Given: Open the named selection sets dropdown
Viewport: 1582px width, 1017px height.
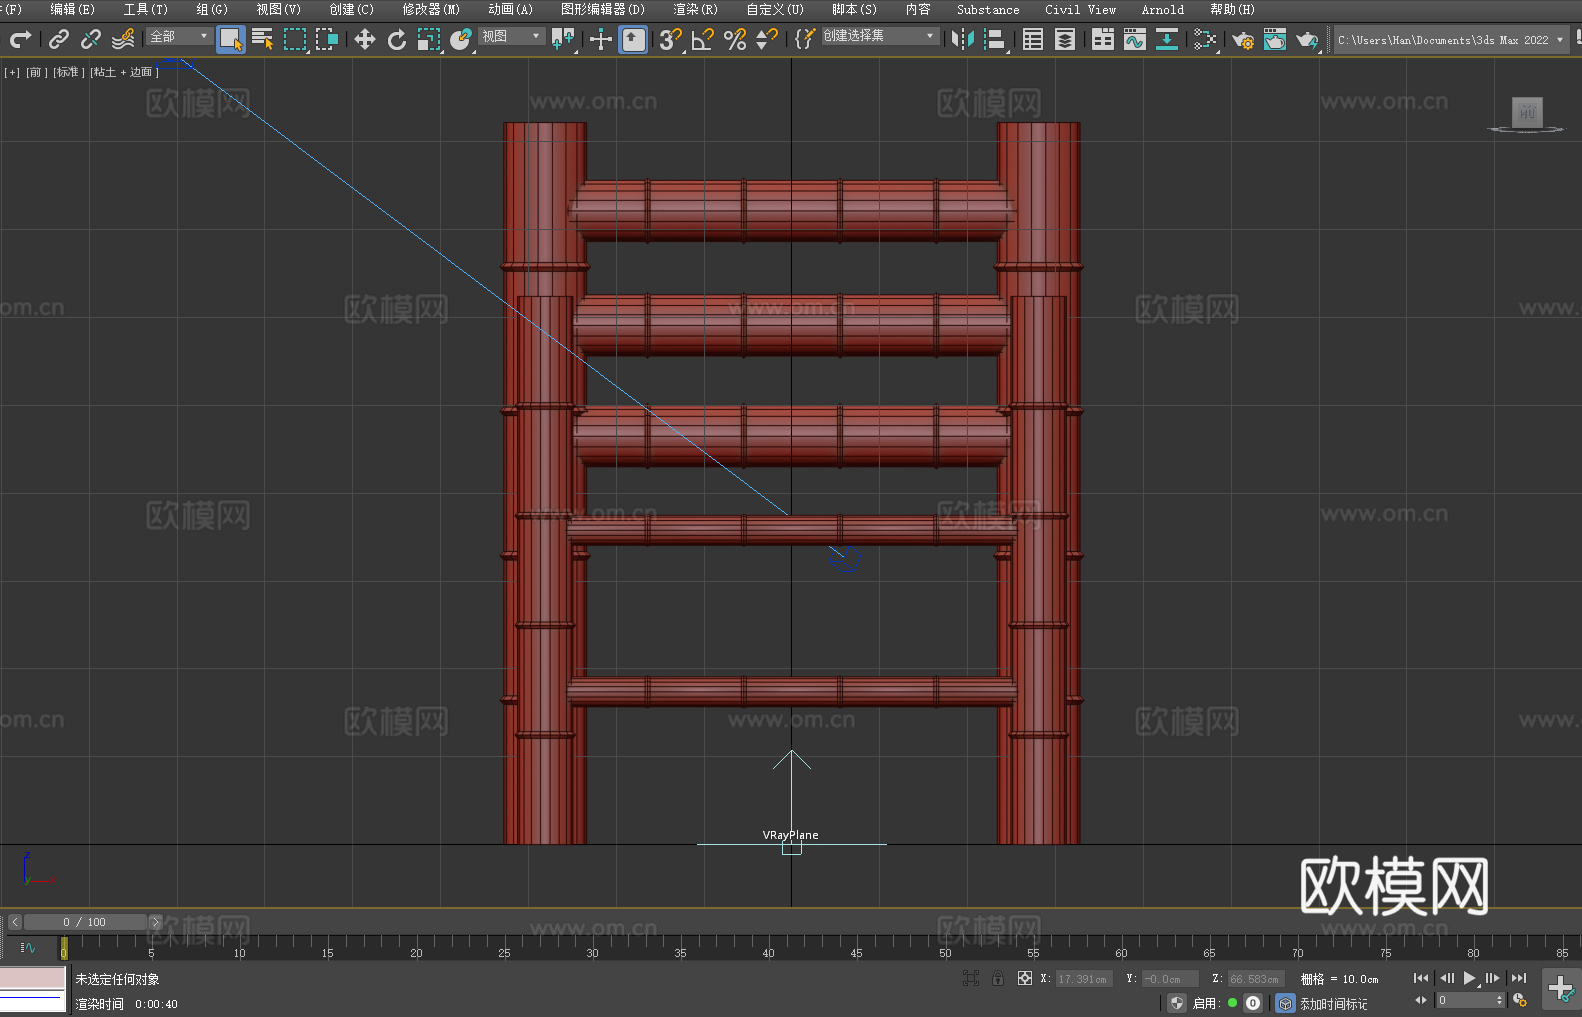Looking at the screenshot, I should pyautogui.click(x=880, y=36).
